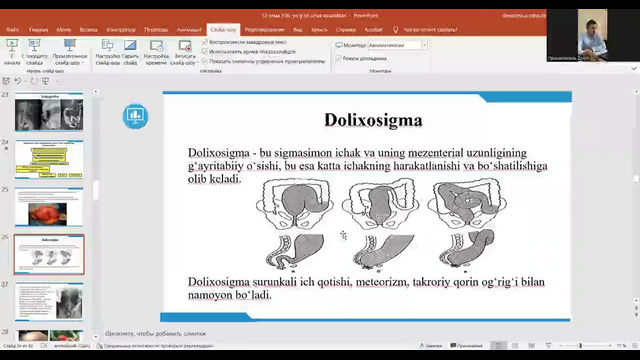Switch to Slide Sorter view icon
Screen dimensions: 640x360
[515, 346]
